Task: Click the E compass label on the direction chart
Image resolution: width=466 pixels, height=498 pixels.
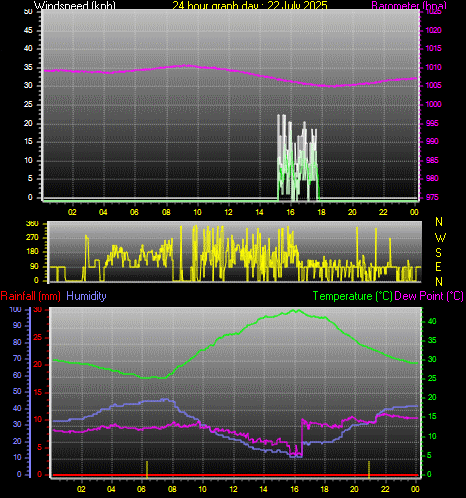Action: pyautogui.click(x=439, y=267)
